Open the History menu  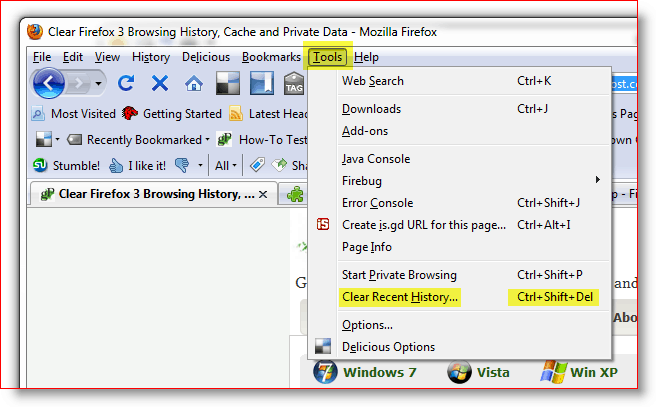tap(151, 57)
